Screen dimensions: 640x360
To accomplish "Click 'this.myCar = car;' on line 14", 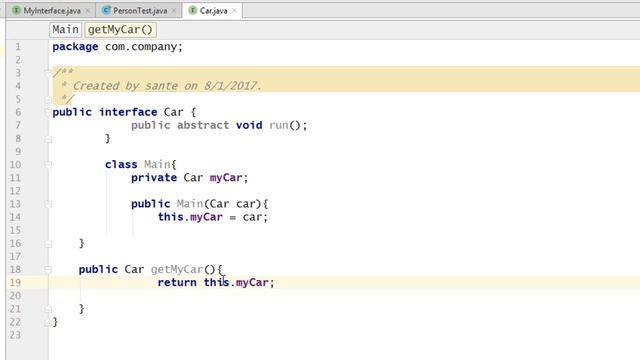I will pyautogui.click(x=213, y=217).
